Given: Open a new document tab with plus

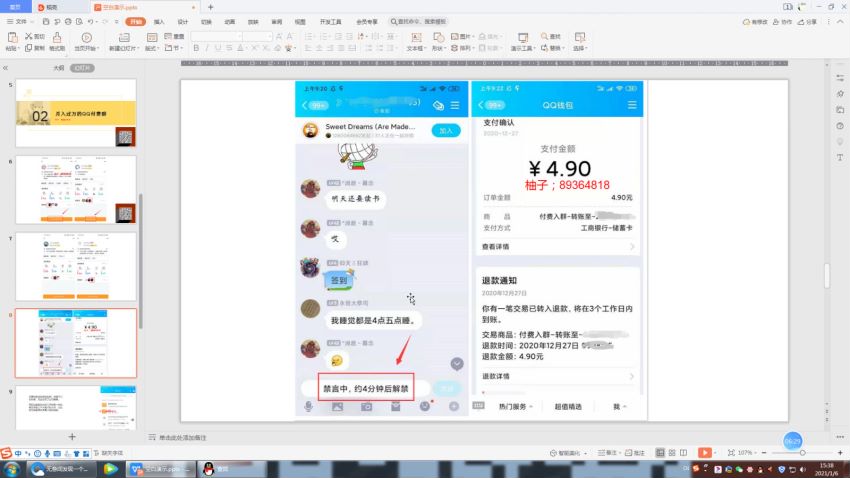Looking at the screenshot, I should (x=210, y=7).
